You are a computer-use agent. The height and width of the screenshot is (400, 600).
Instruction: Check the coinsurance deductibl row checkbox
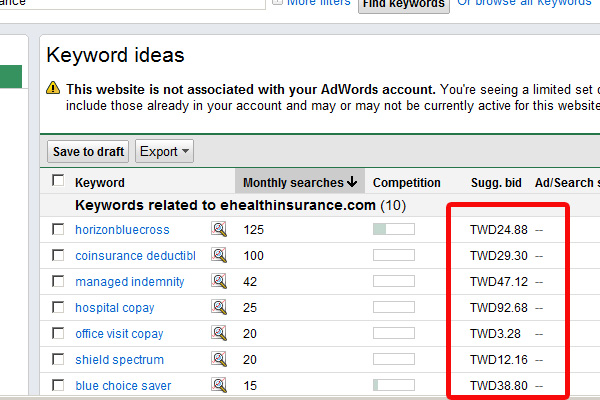pyautogui.click(x=58, y=255)
